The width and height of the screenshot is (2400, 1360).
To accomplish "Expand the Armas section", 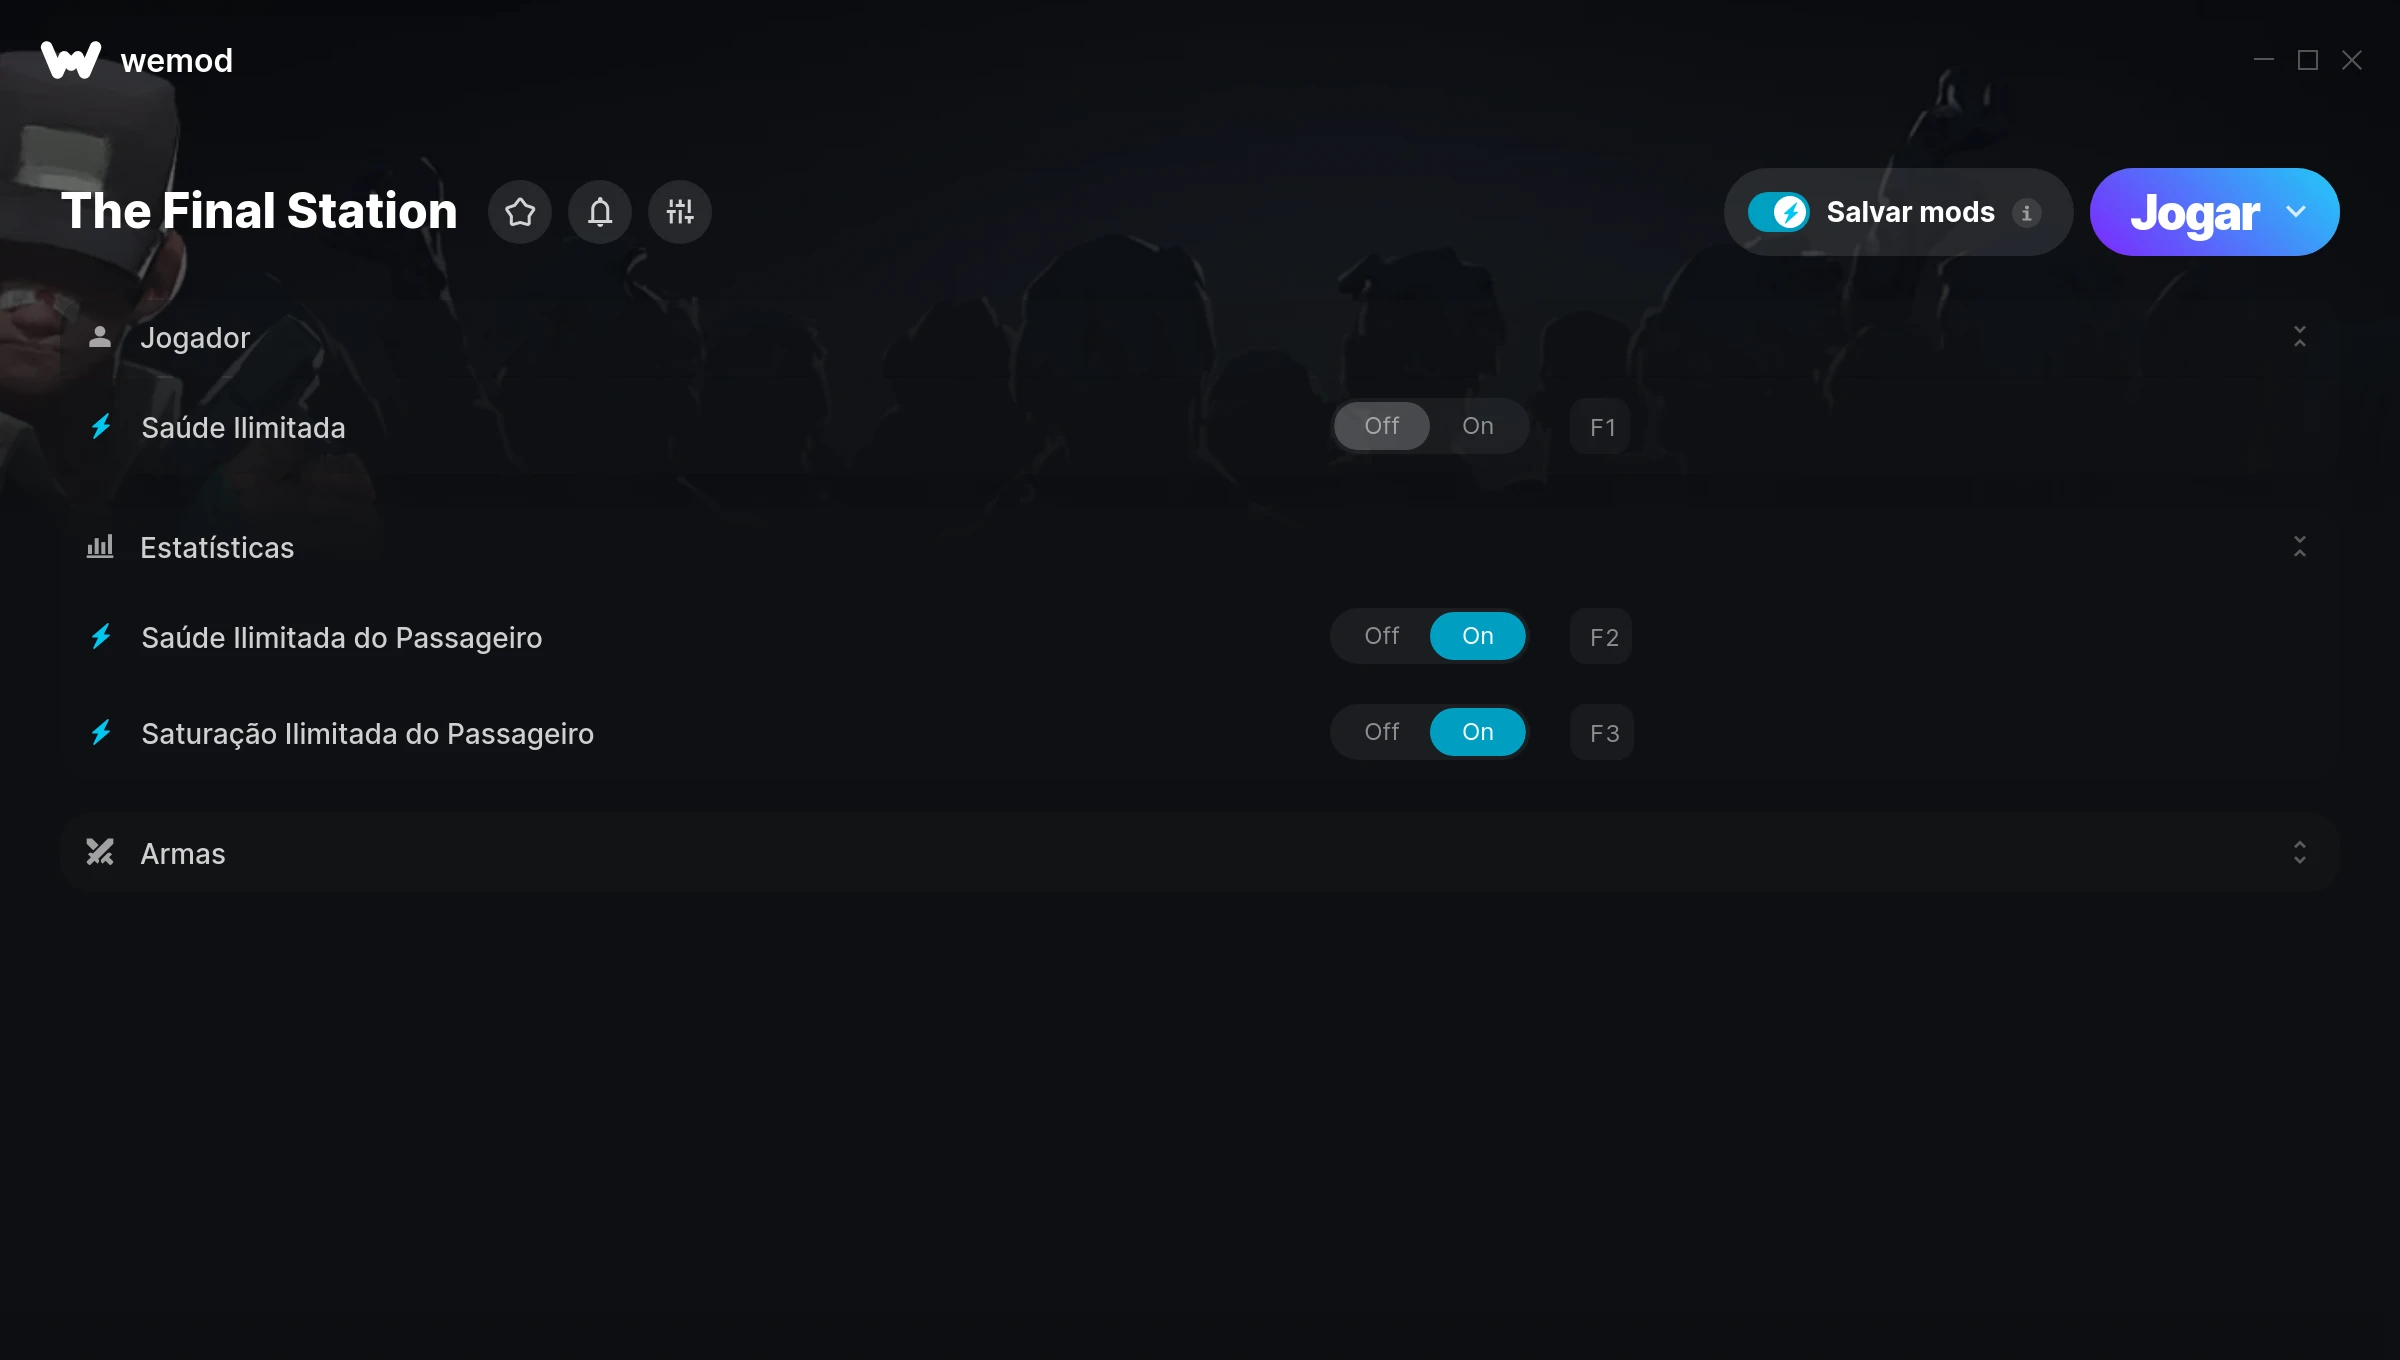I will (x=2300, y=852).
